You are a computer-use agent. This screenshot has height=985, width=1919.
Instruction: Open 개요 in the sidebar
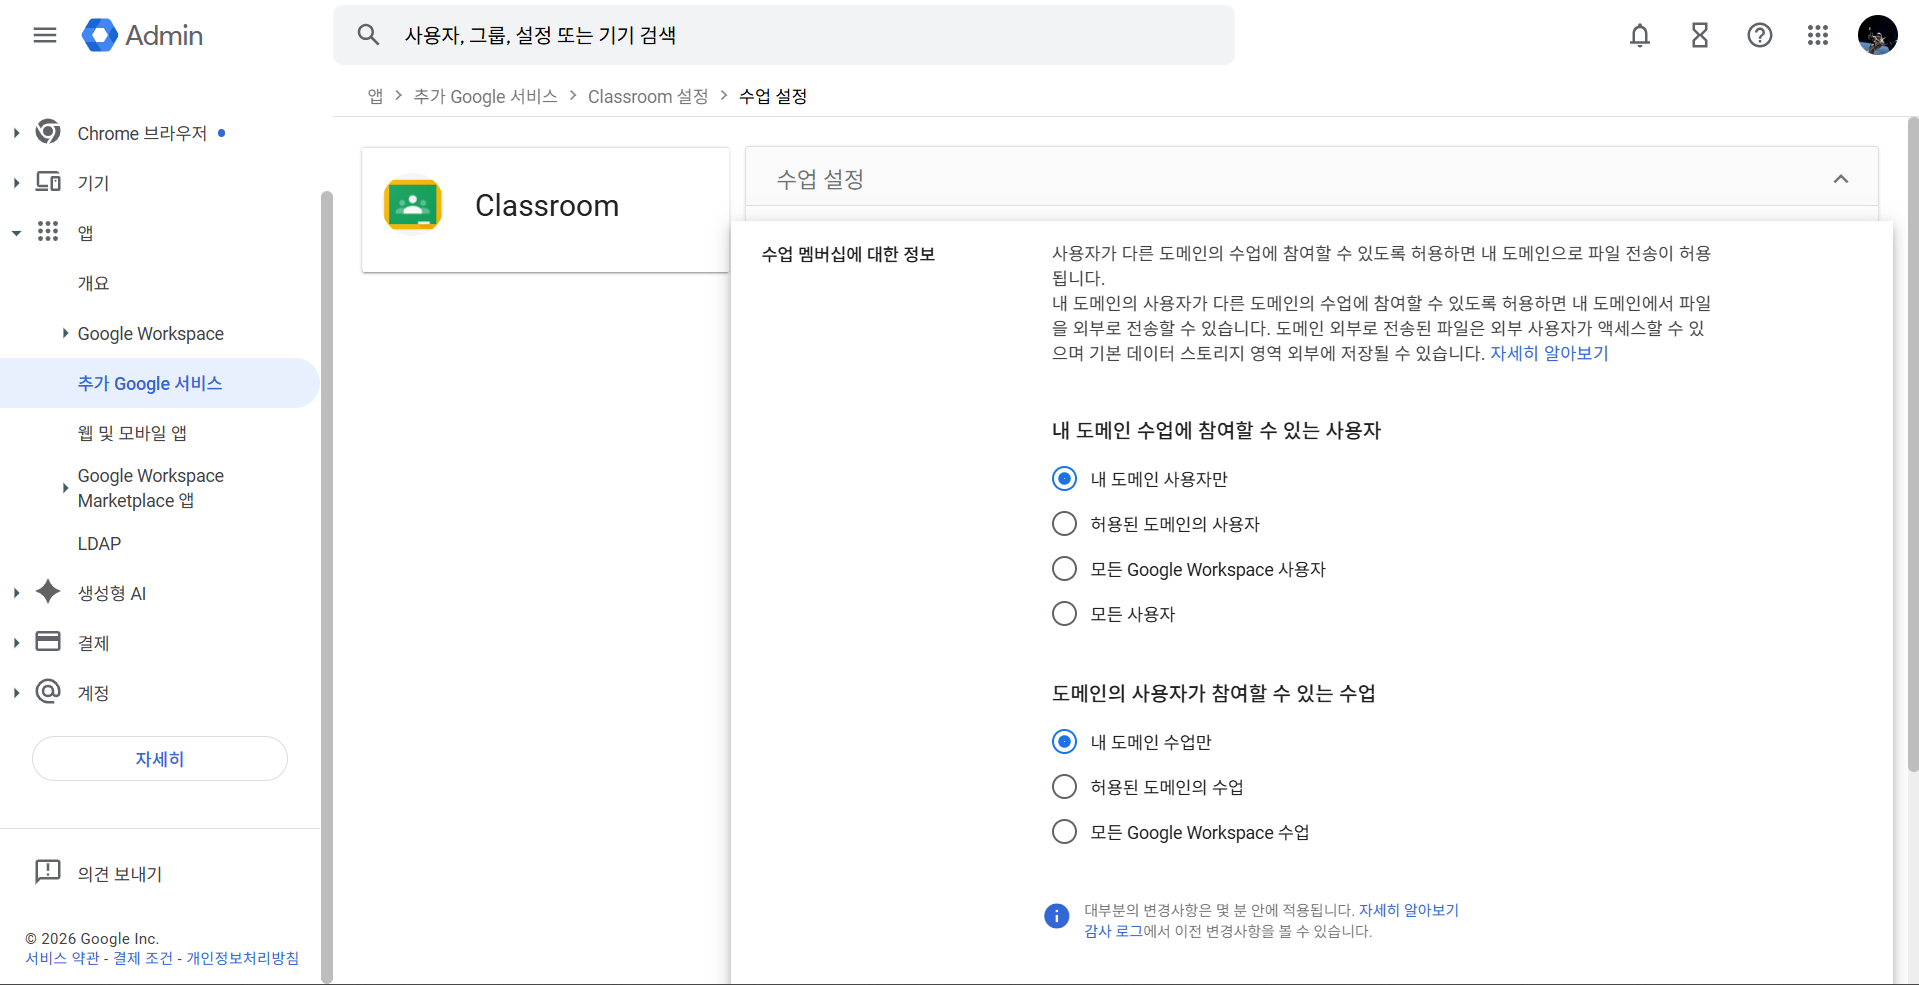[x=94, y=283]
